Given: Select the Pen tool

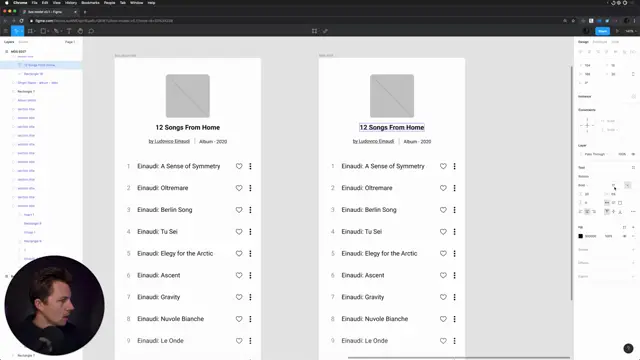Looking at the screenshot, I should (x=56, y=31).
